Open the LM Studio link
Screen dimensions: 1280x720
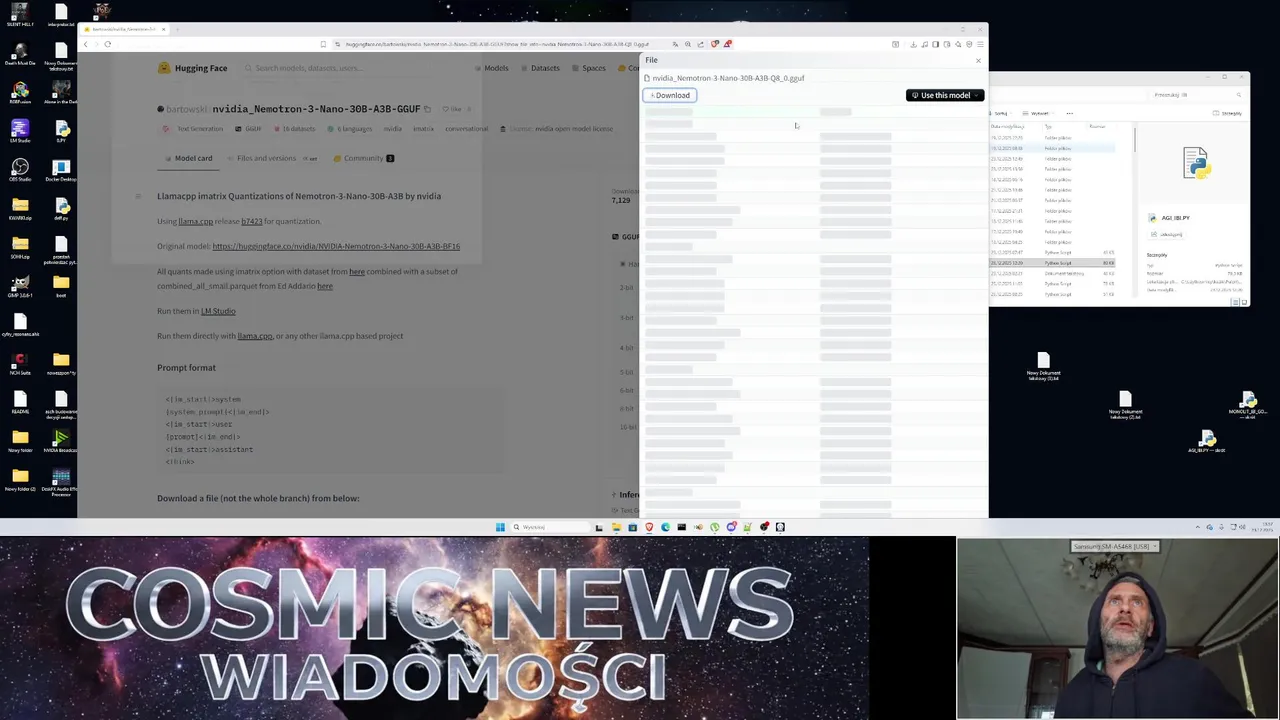tap(218, 311)
